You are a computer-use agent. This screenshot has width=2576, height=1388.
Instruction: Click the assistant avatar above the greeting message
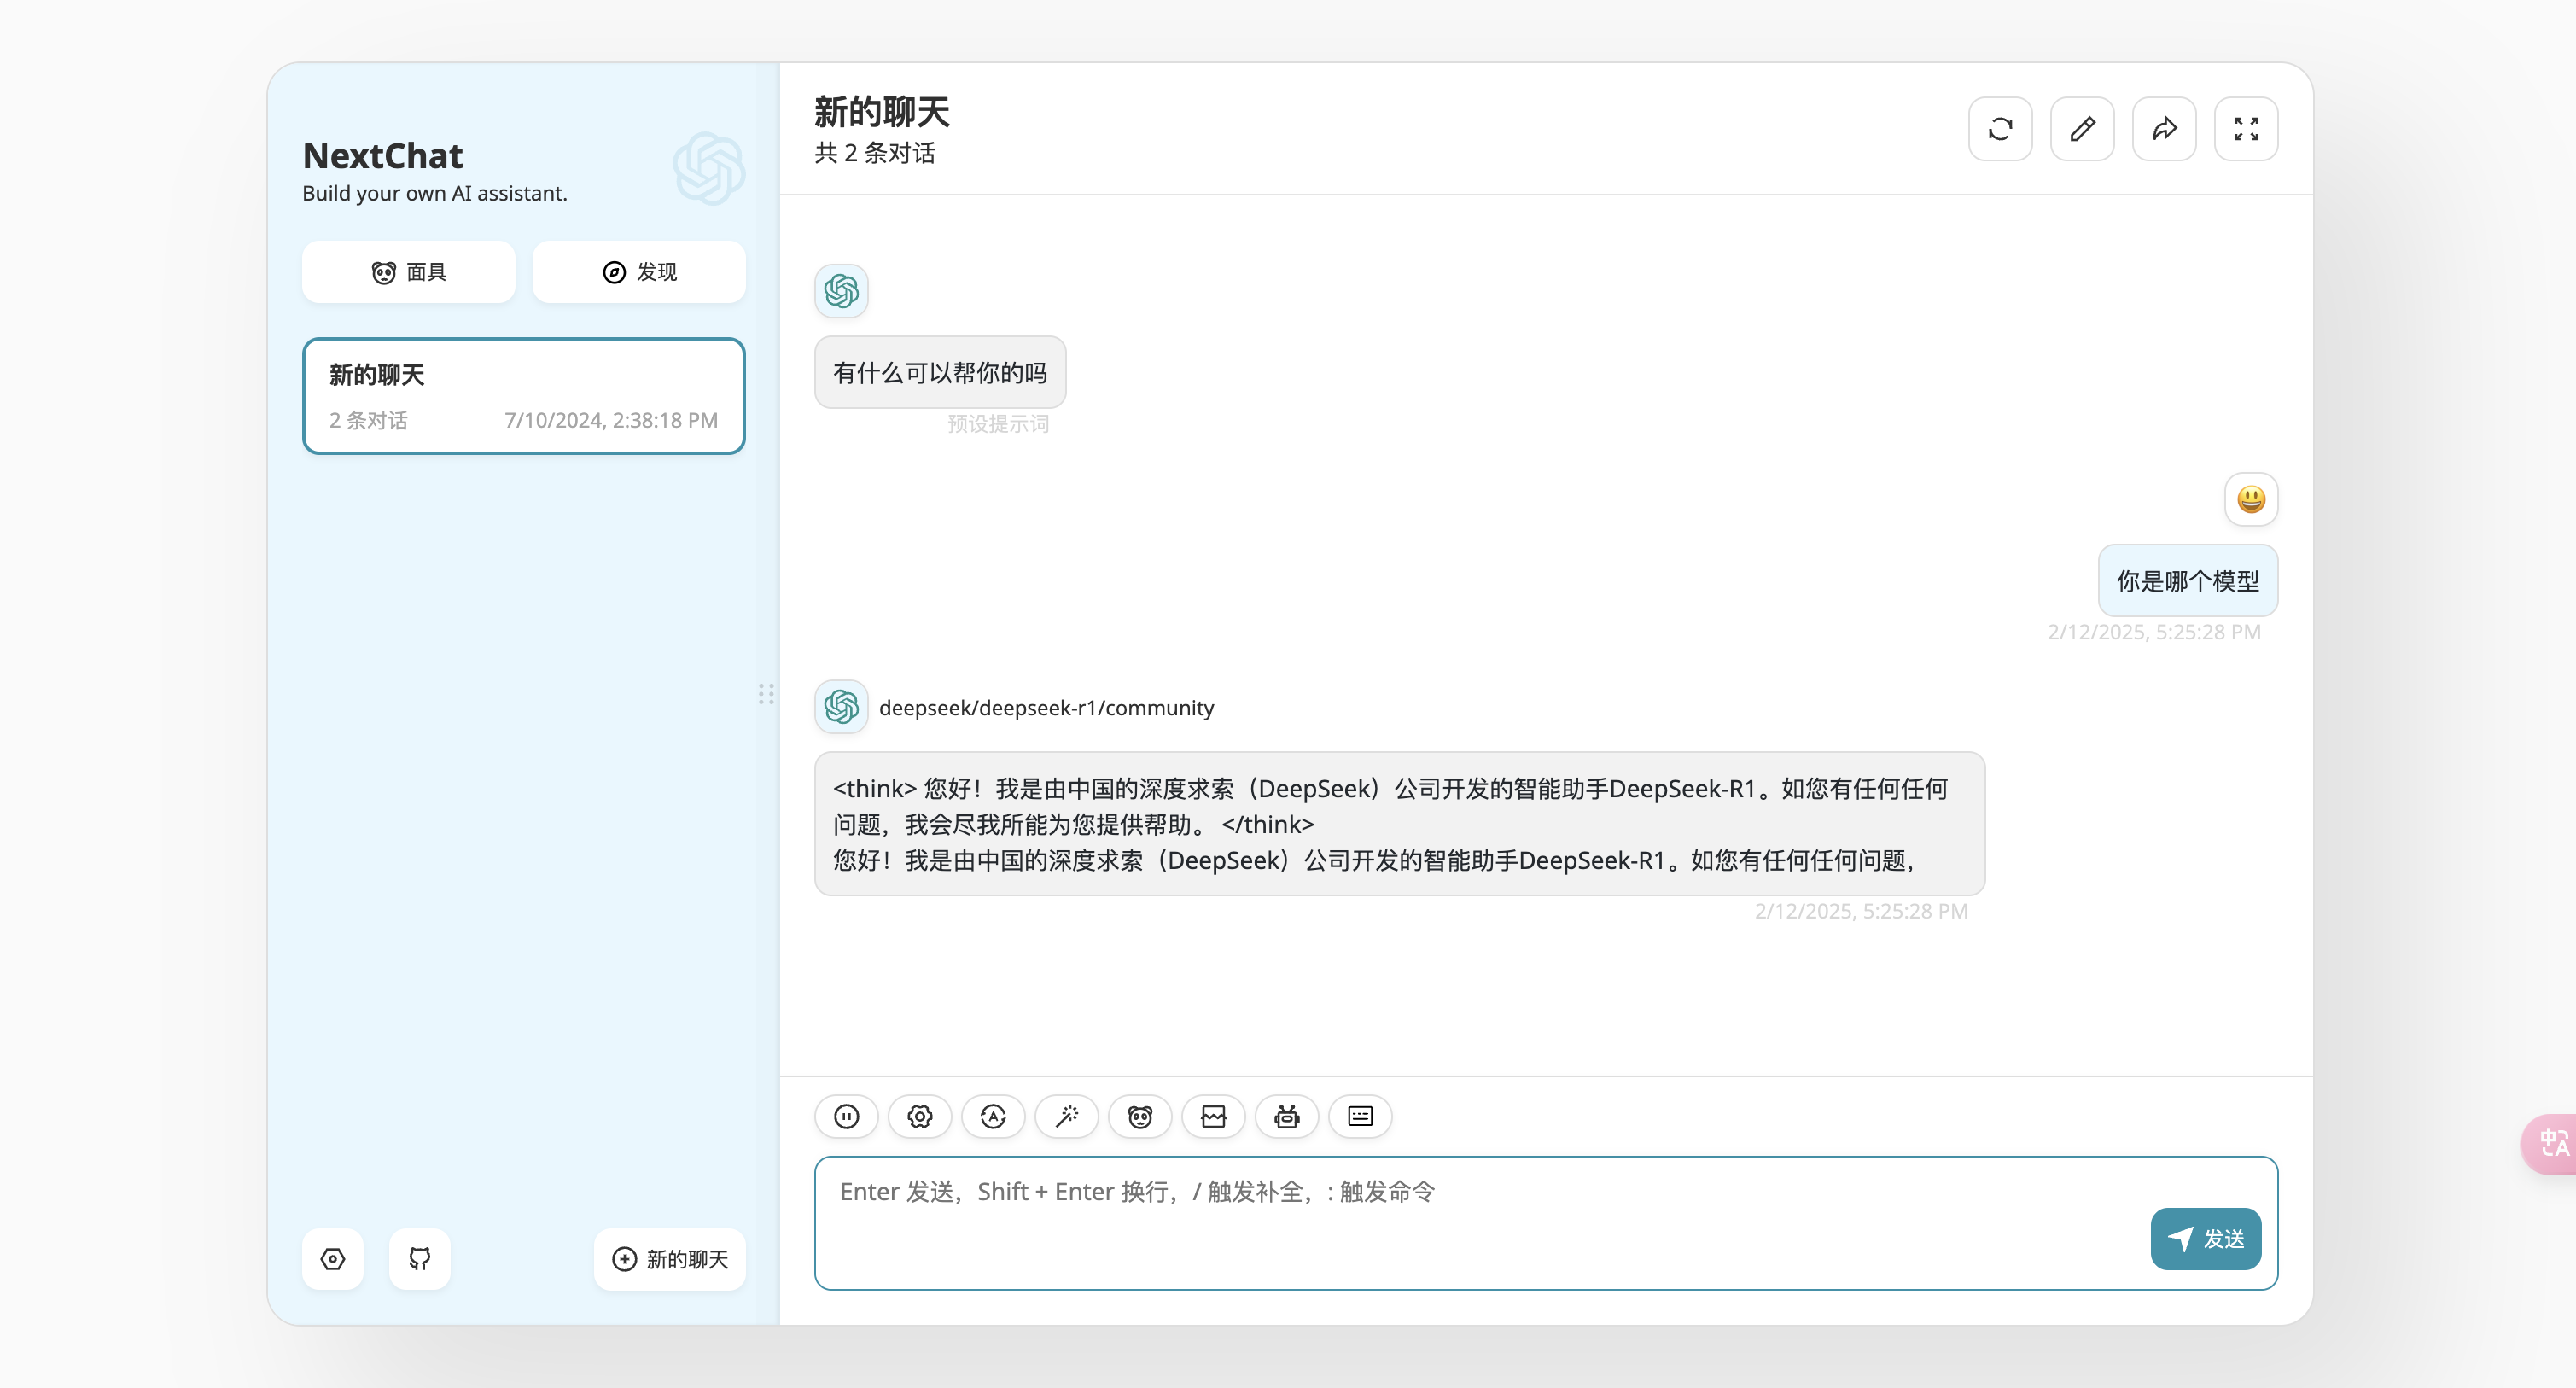click(x=841, y=291)
